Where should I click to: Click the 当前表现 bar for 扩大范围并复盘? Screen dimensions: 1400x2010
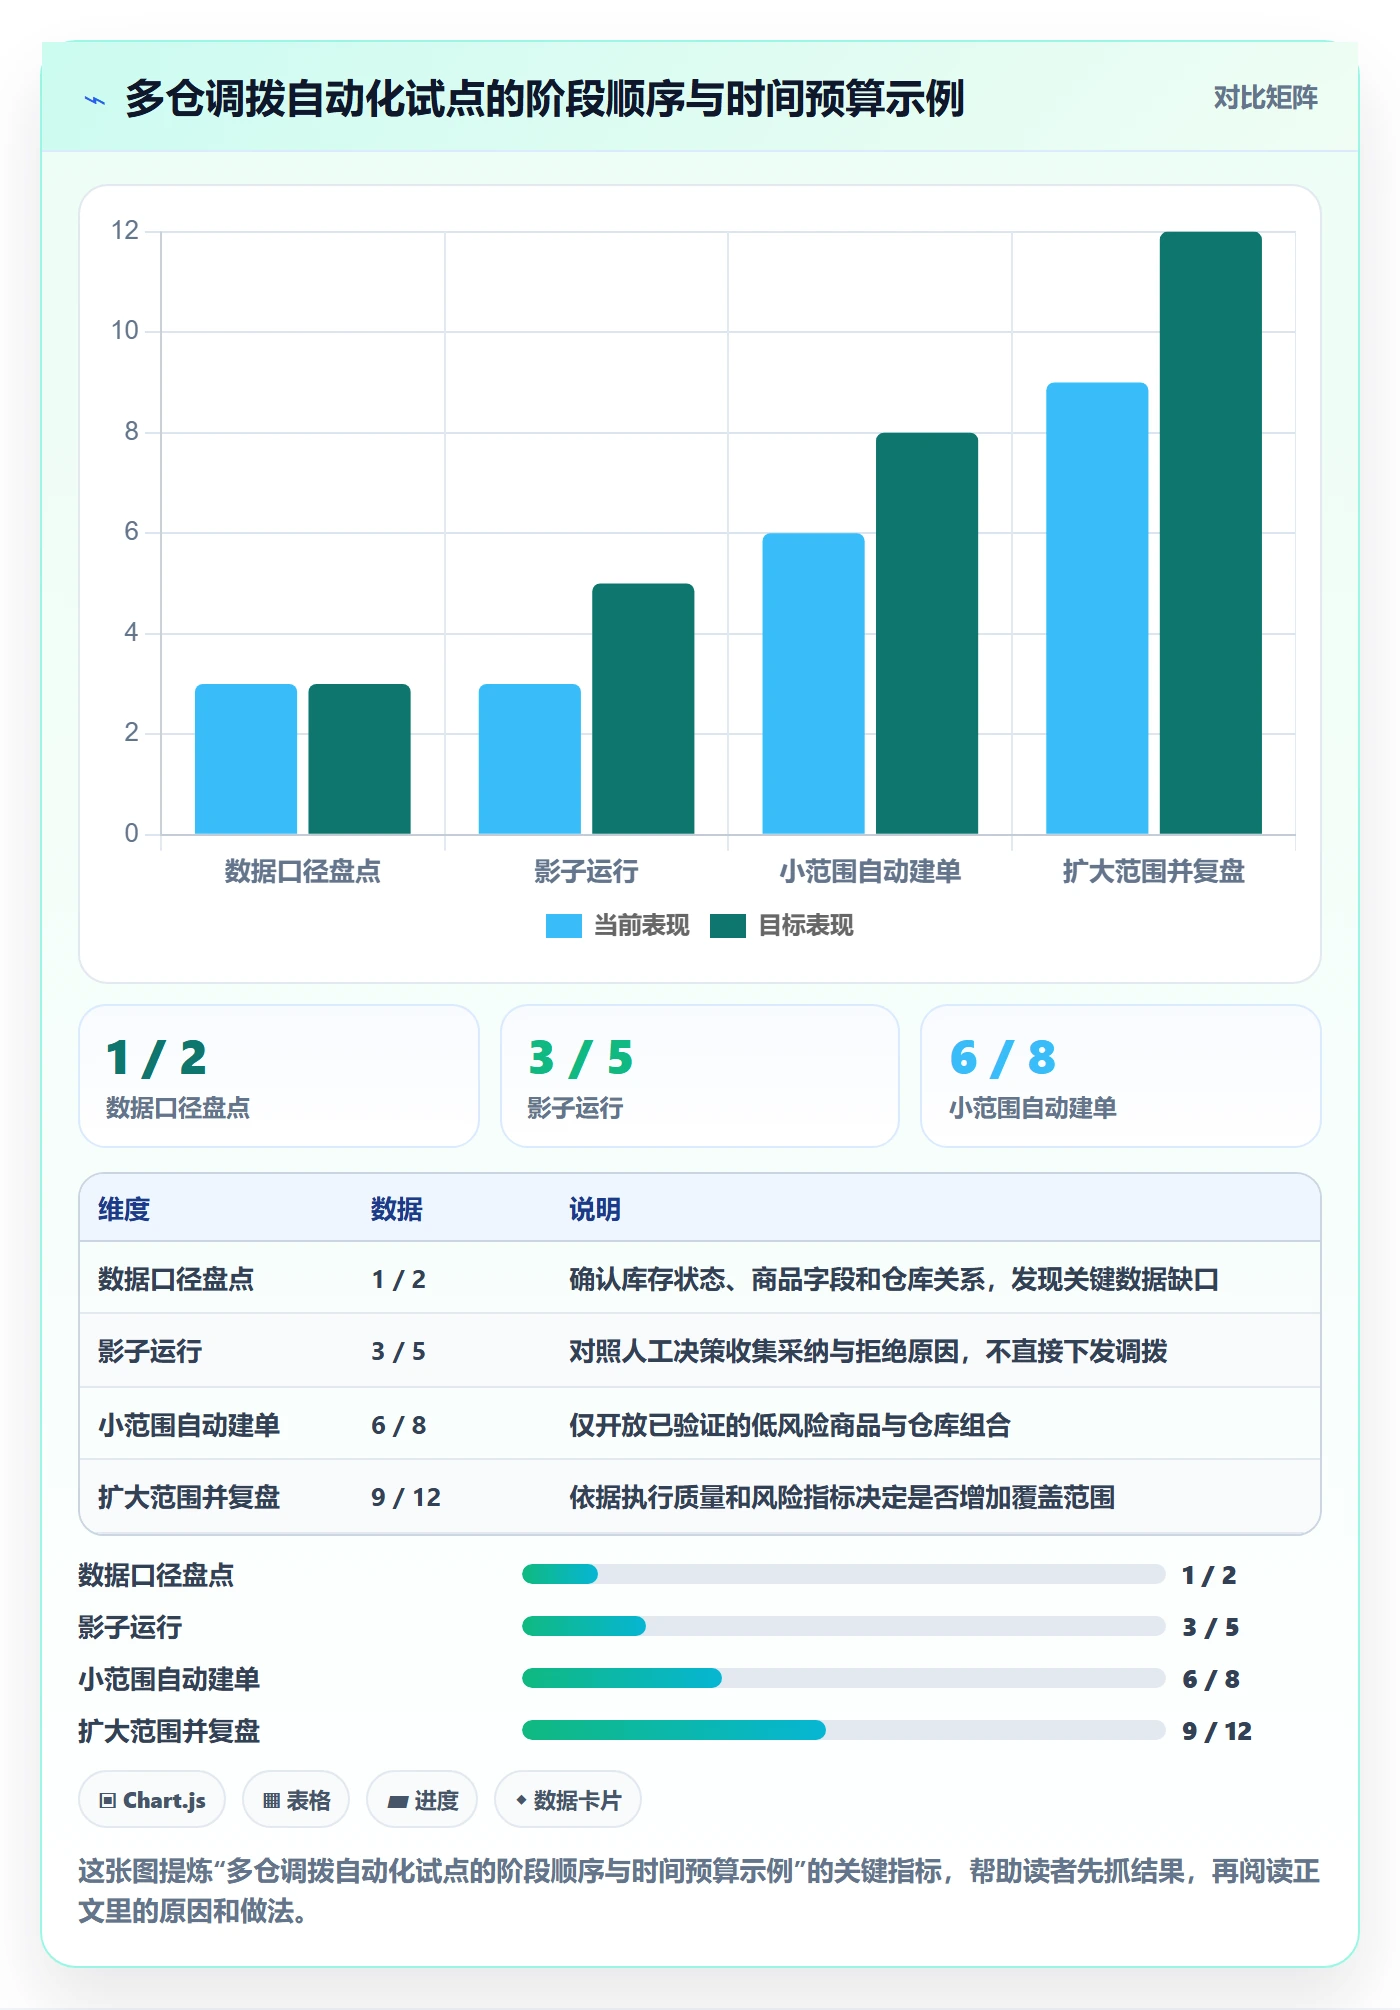coord(1097,608)
